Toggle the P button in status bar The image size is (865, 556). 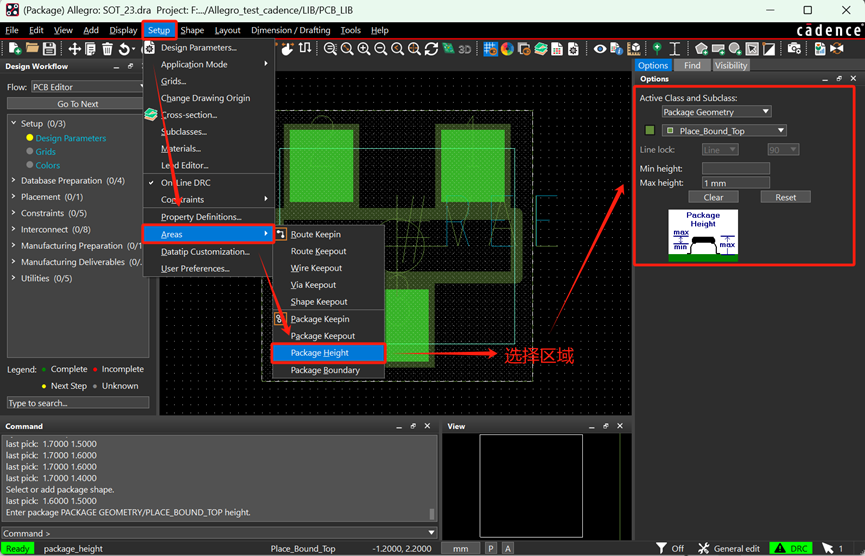point(490,548)
